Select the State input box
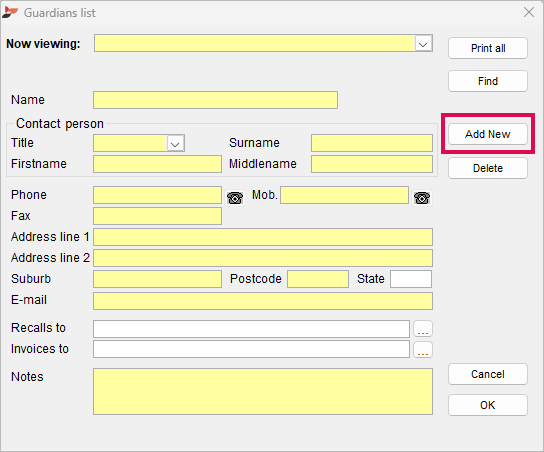 (x=411, y=279)
